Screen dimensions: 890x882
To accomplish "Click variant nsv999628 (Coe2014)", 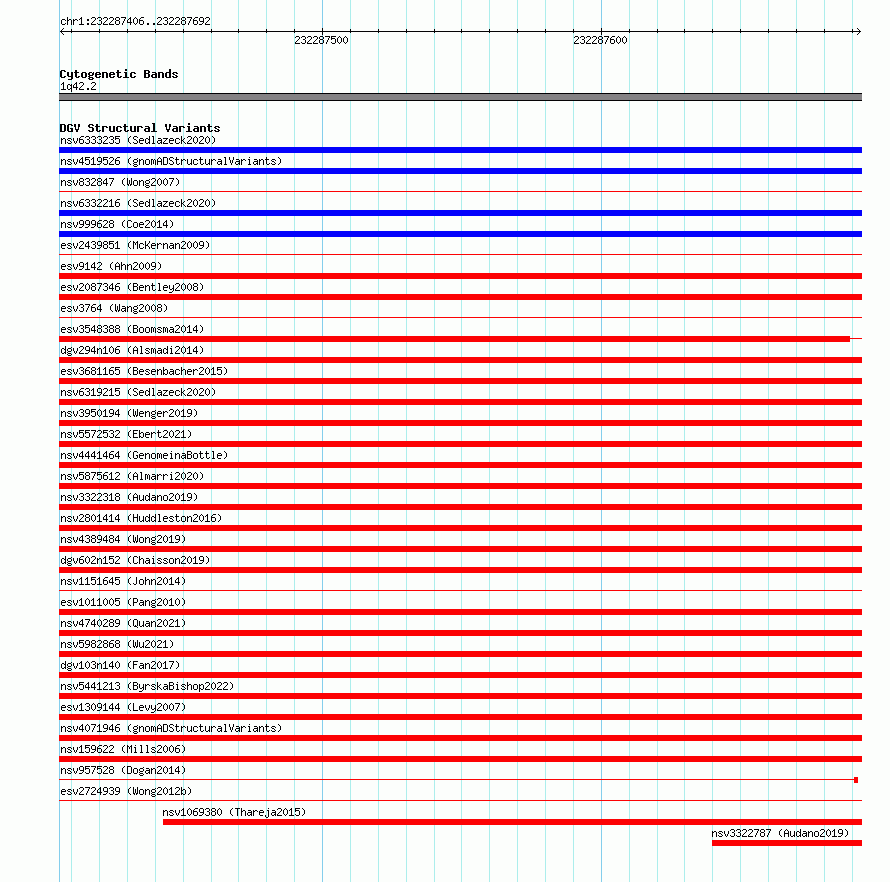I will click(117, 224).
